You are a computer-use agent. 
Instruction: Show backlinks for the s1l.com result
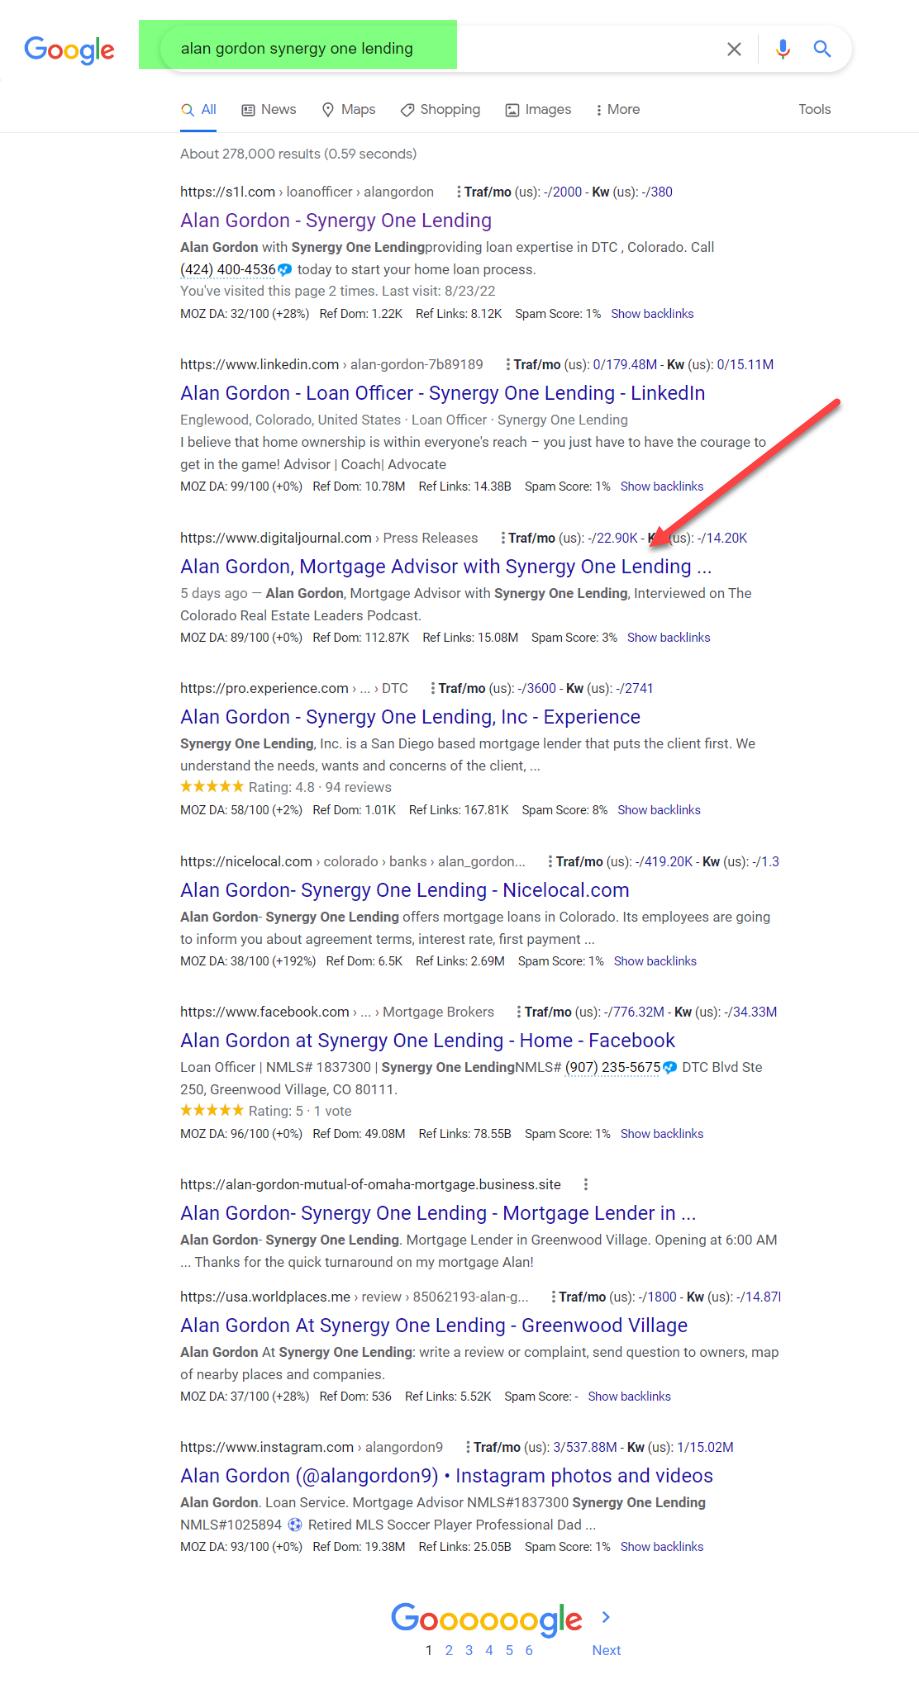(652, 314)
